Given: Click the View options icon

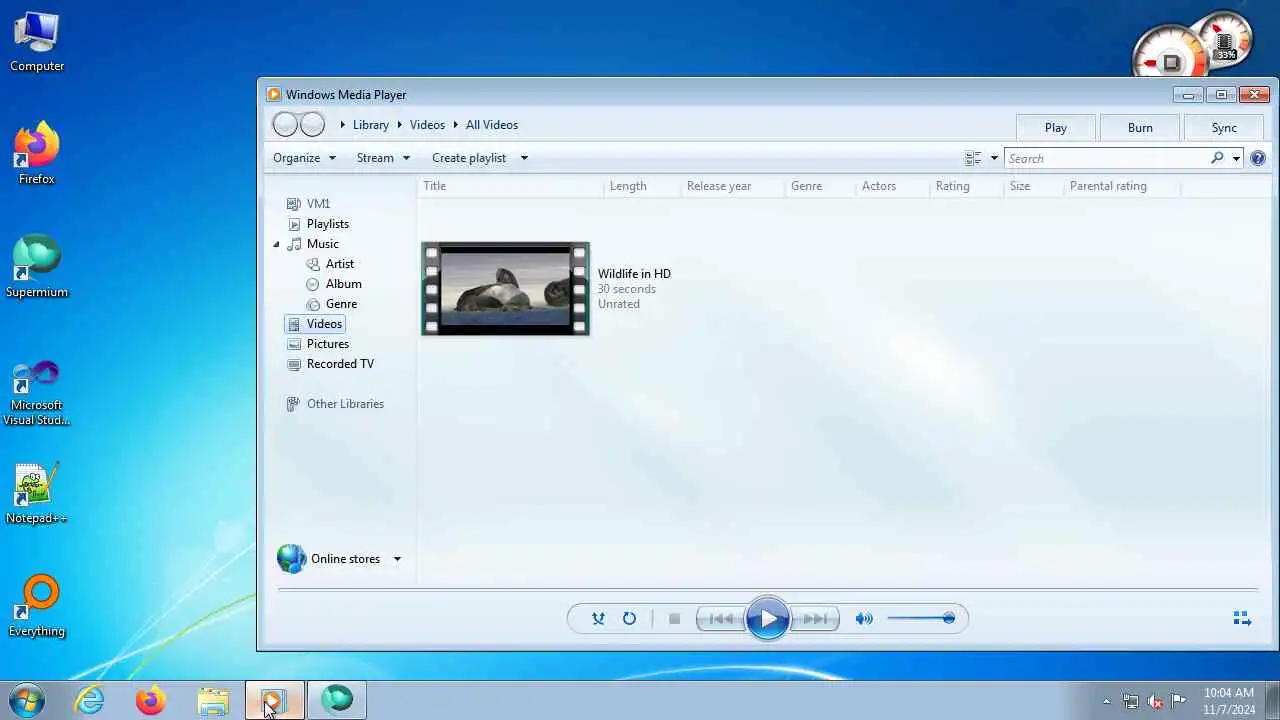Looking at the screenshot, I should pyautogui.click(x=972, y=158).
